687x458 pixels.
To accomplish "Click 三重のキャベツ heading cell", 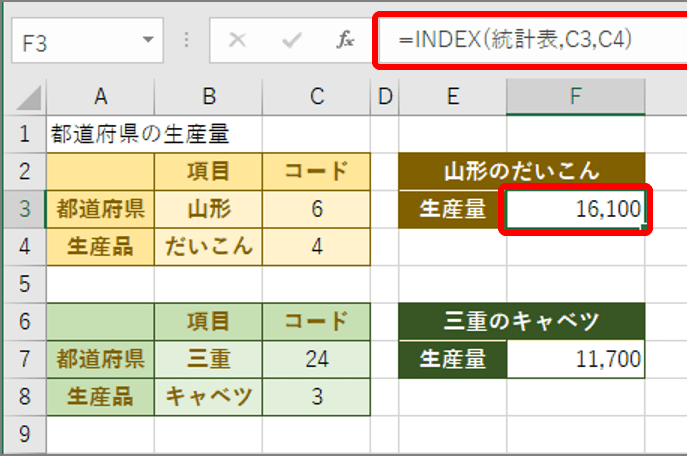I will coord(522,322).
